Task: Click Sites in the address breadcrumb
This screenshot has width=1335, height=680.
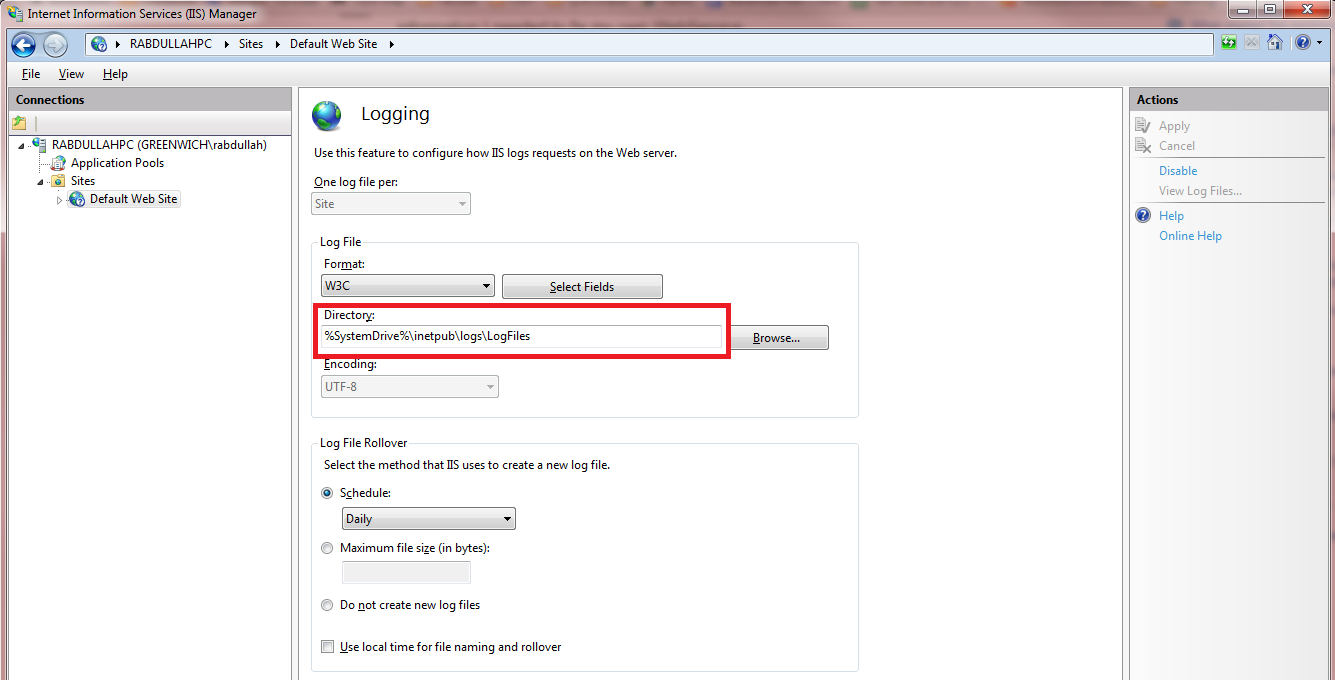Action: 251,44
